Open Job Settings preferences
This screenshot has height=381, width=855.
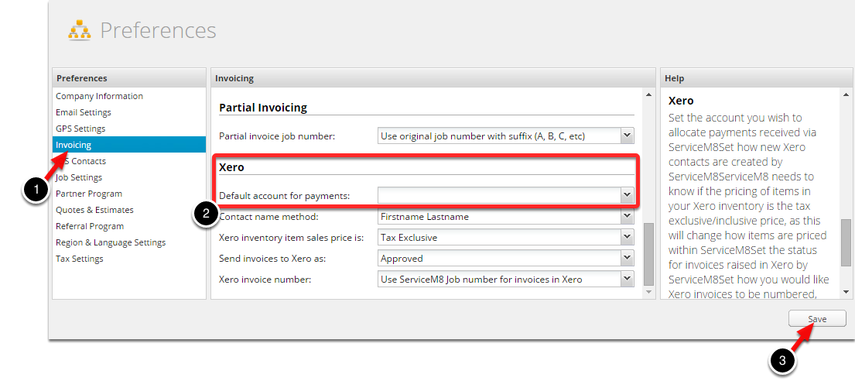pyautogui.click(x=79, y=177)
